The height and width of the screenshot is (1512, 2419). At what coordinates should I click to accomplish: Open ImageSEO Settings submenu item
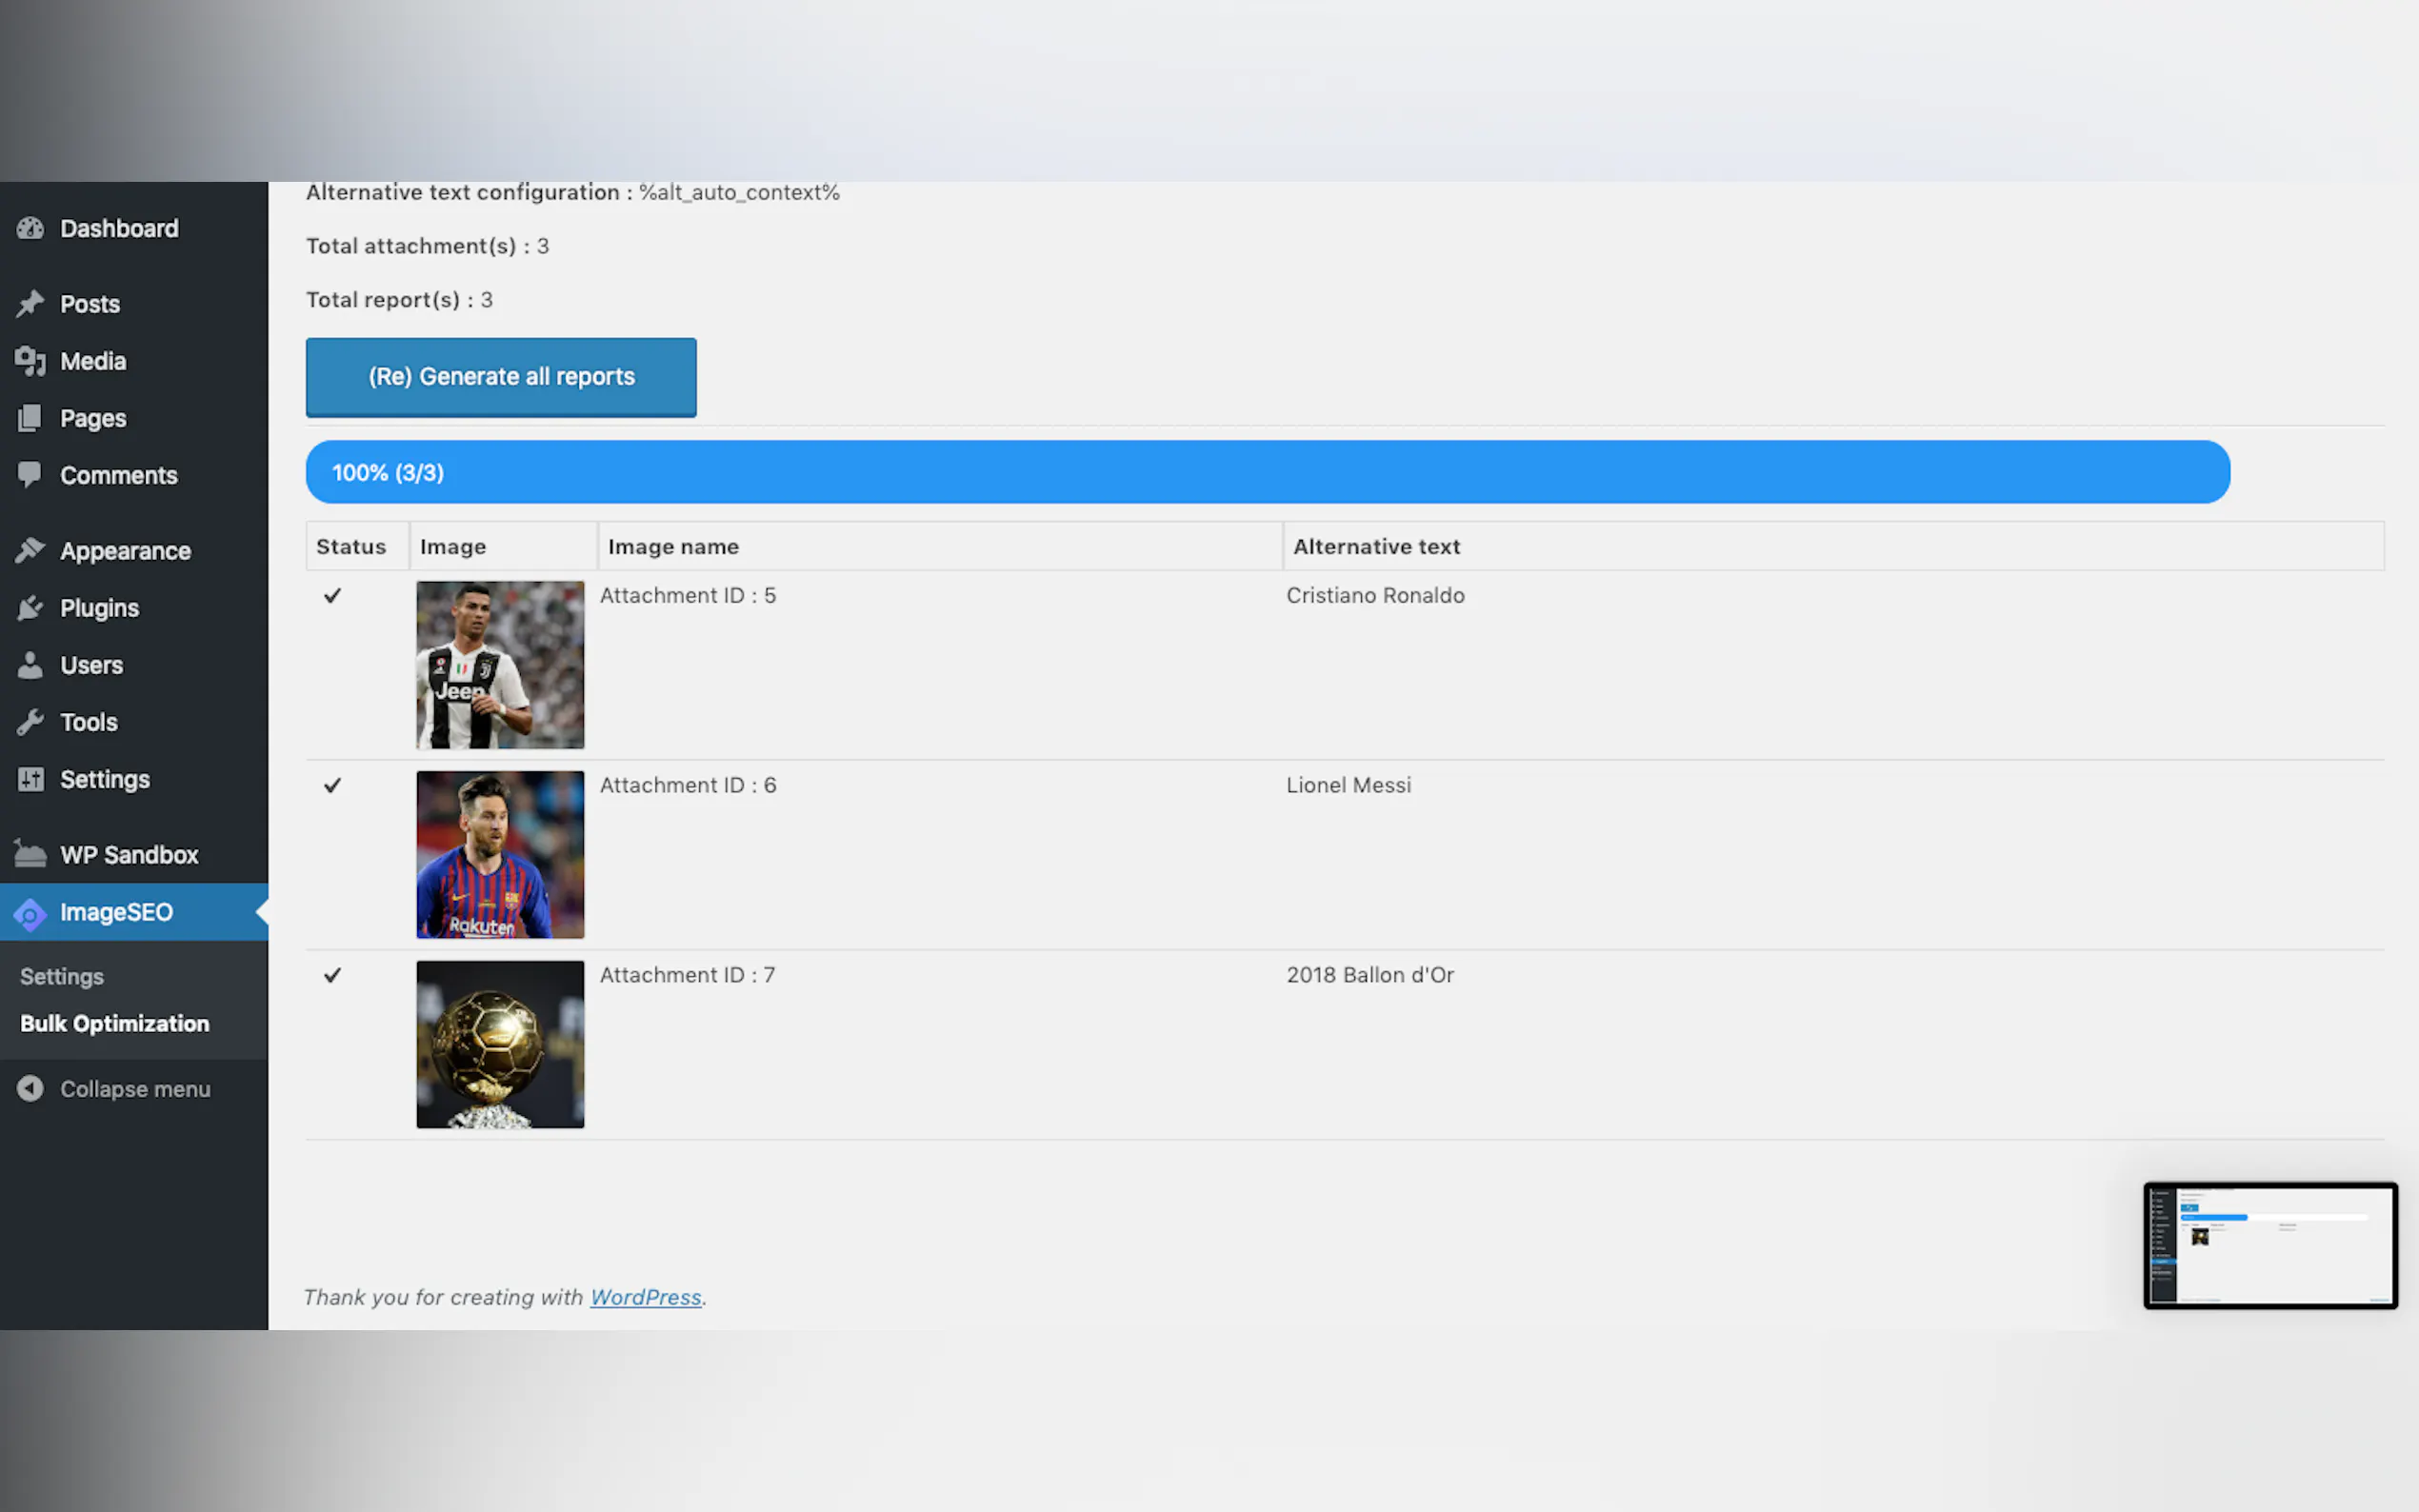click(x=62, y=976)
